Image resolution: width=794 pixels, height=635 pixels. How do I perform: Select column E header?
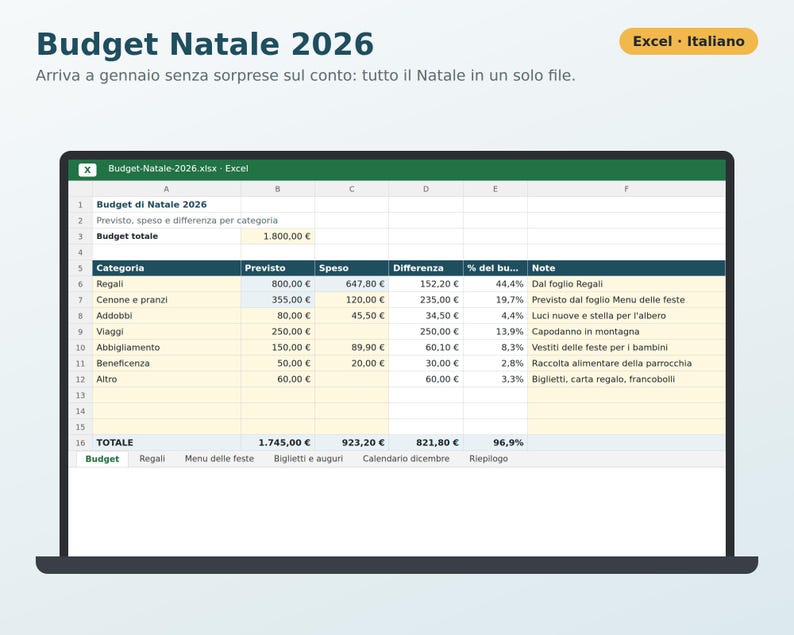495,189
